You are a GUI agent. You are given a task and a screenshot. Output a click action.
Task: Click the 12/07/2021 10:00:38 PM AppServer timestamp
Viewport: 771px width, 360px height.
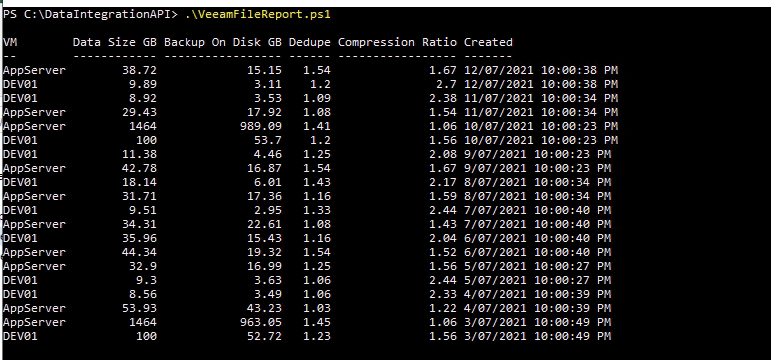tap(541, 70)
